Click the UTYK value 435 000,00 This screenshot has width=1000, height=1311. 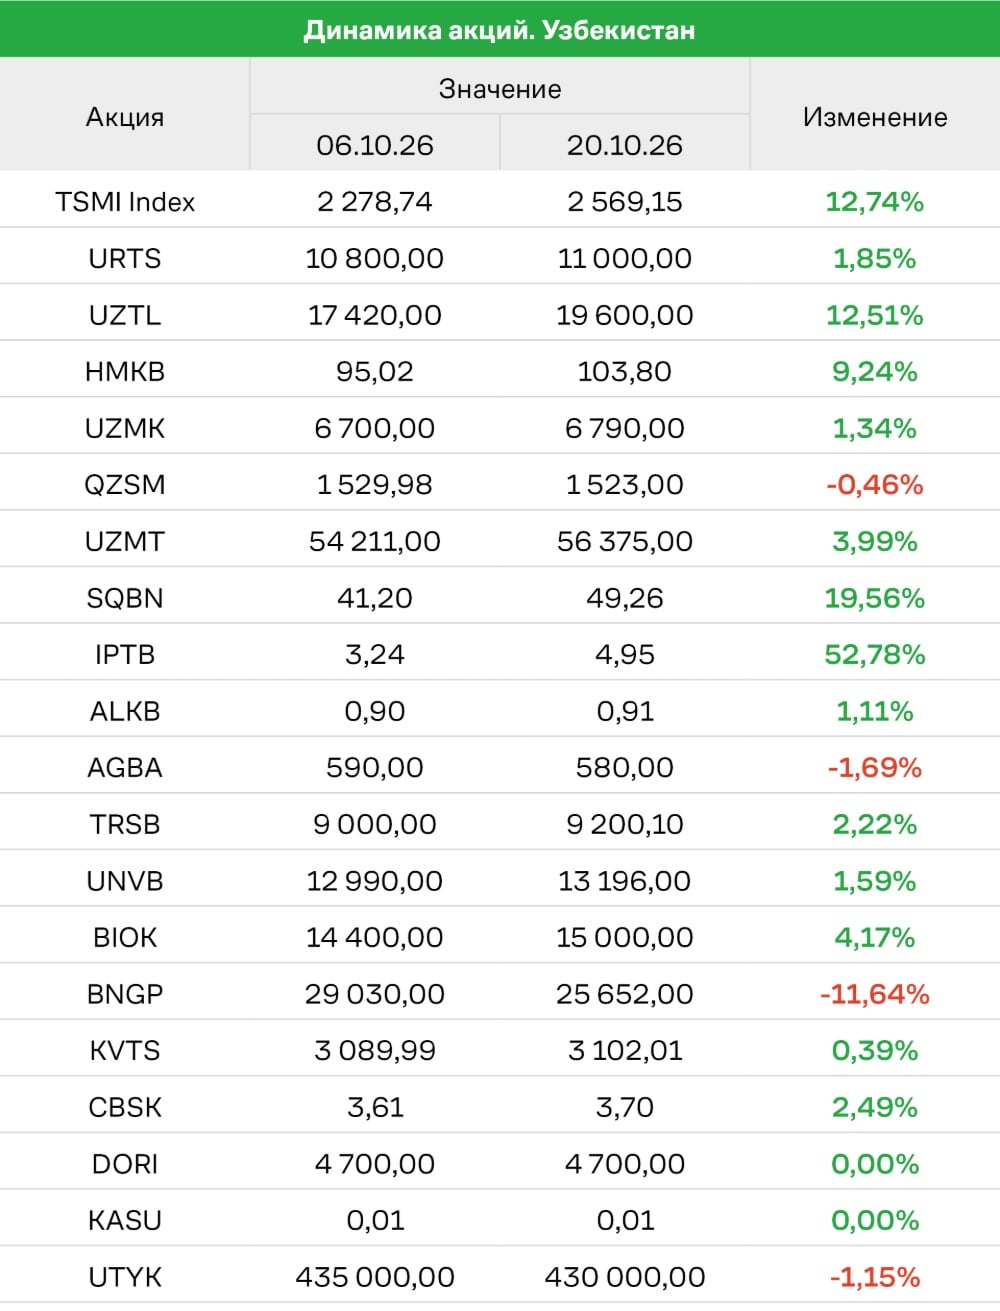pyautogui.click(x=375, y=1277)
